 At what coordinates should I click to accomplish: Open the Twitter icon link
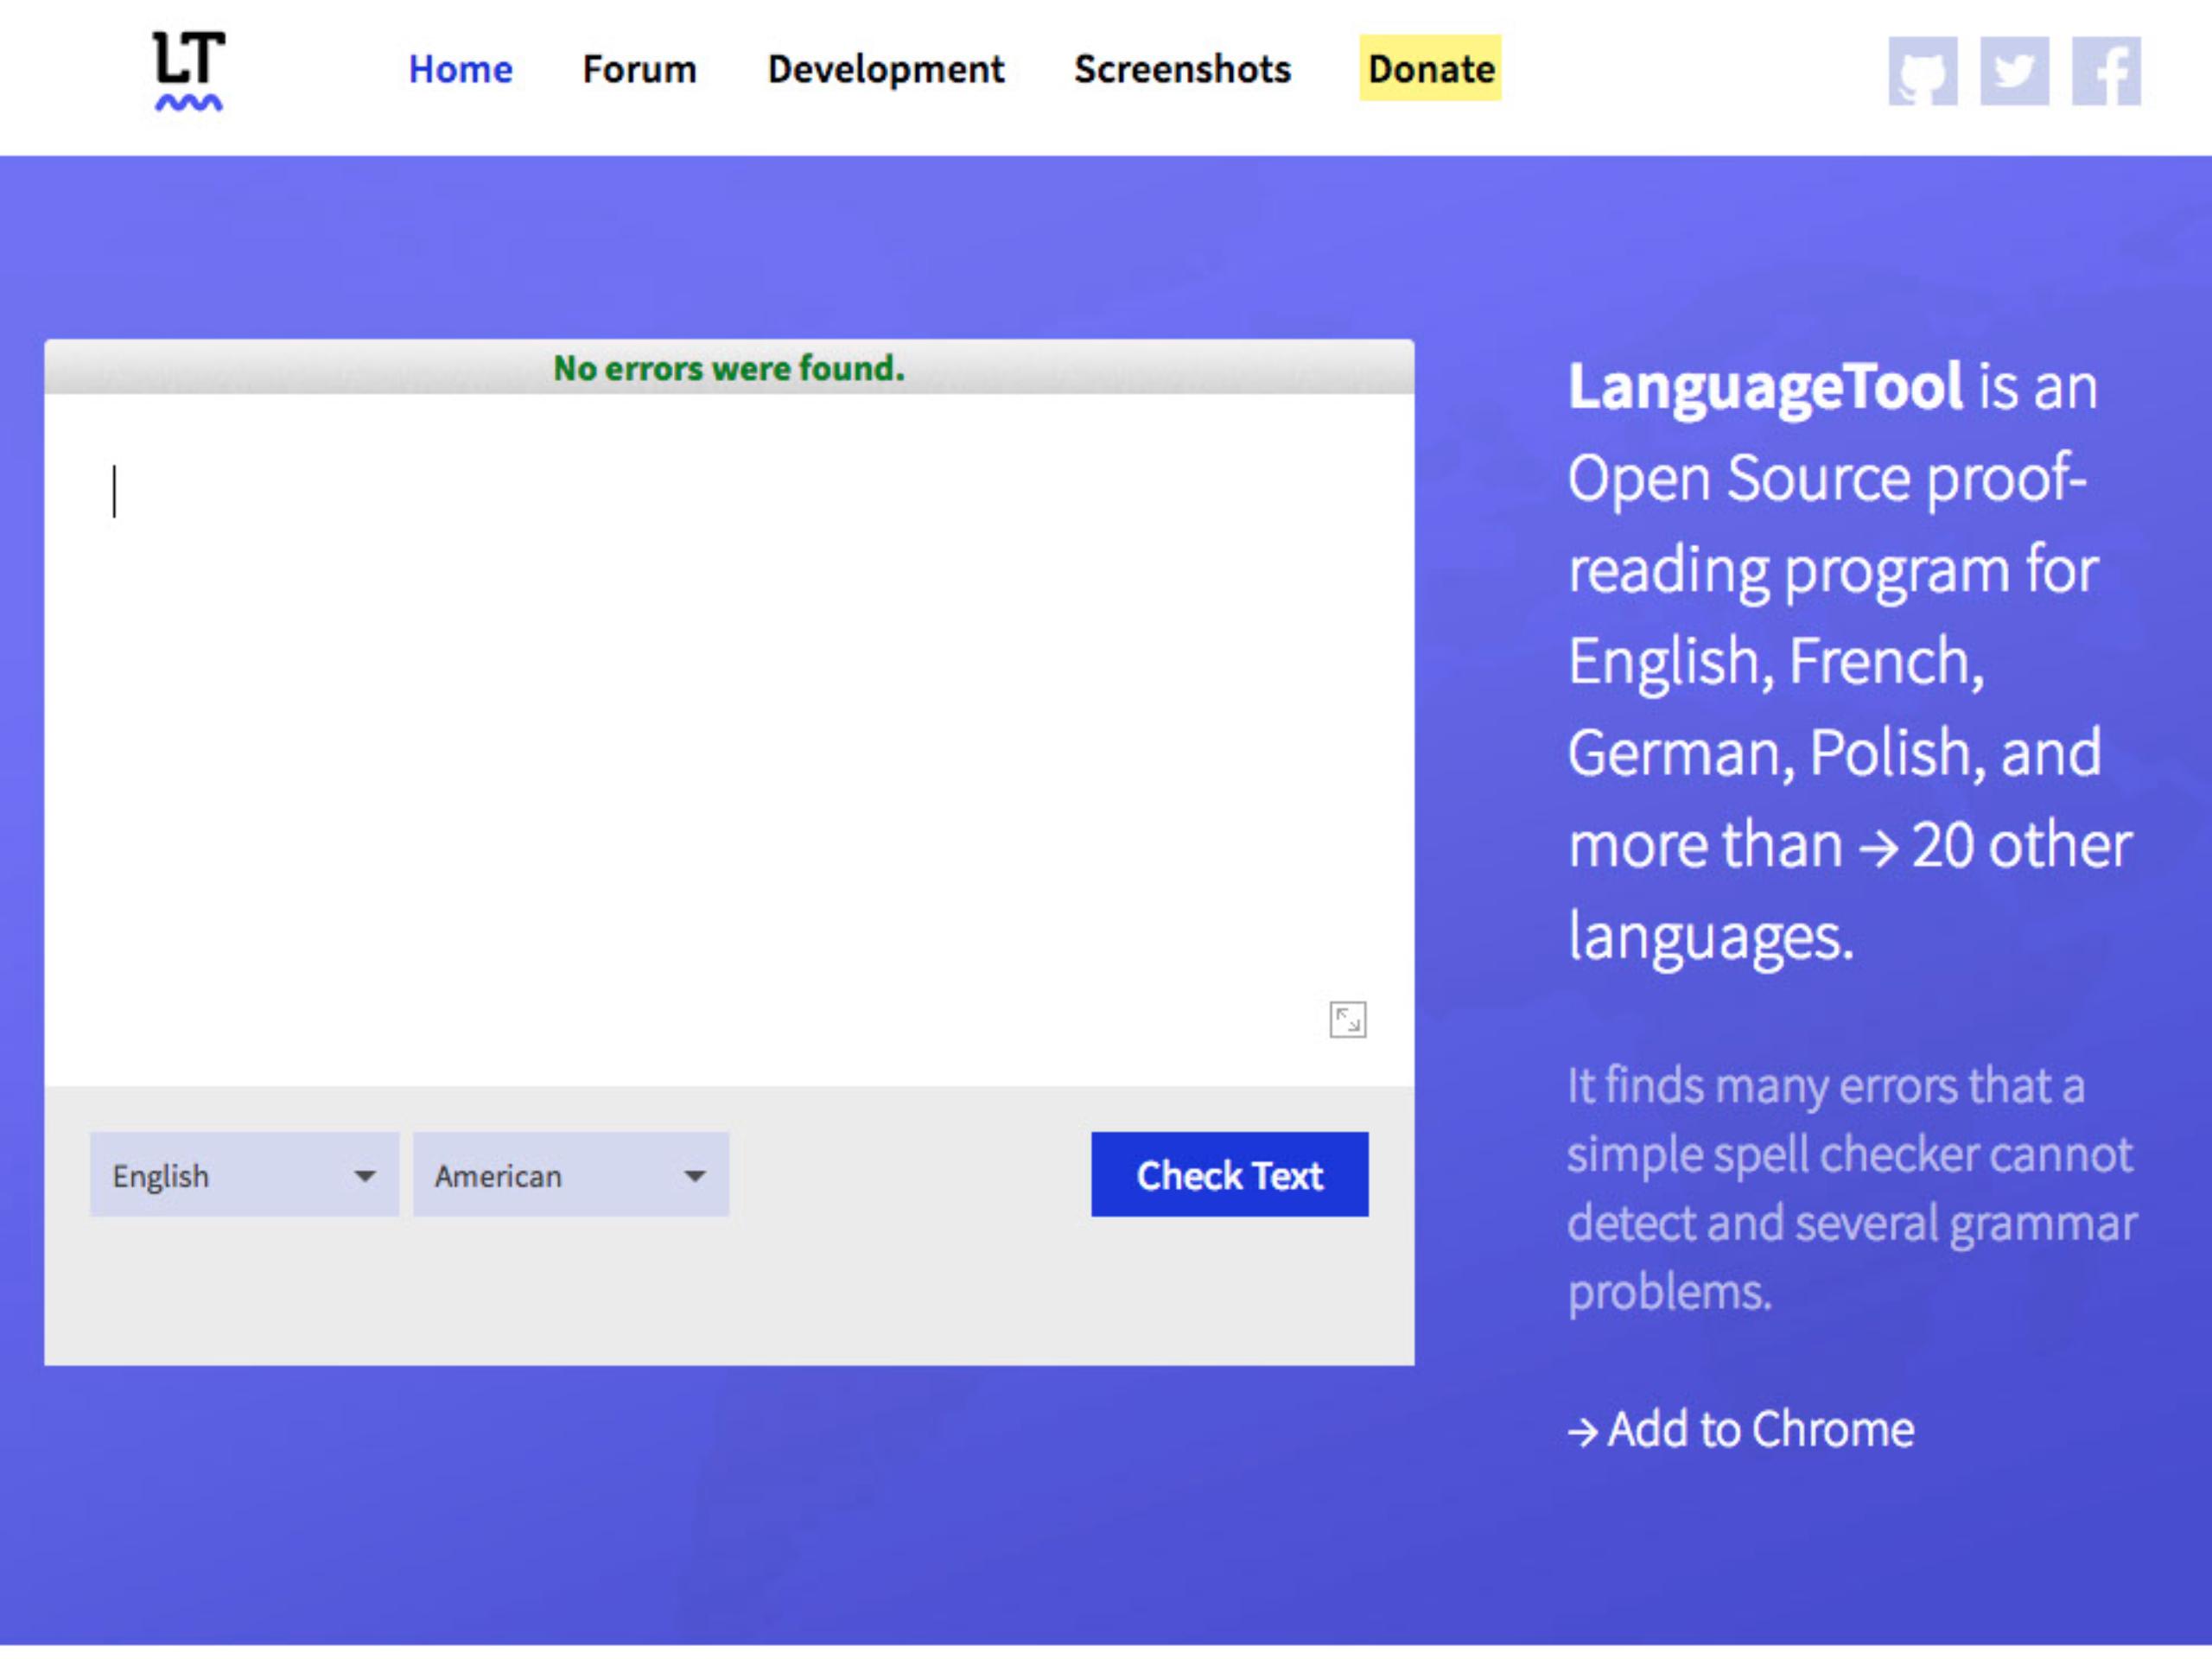2014,71
